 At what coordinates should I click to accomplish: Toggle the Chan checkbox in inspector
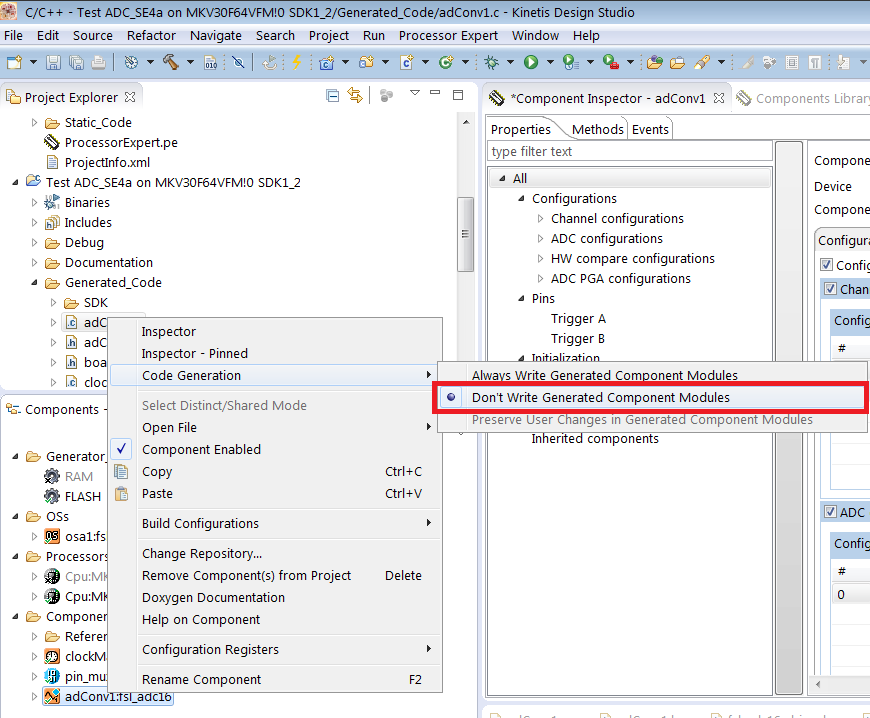pyautogui.click(x=830, y=289)
